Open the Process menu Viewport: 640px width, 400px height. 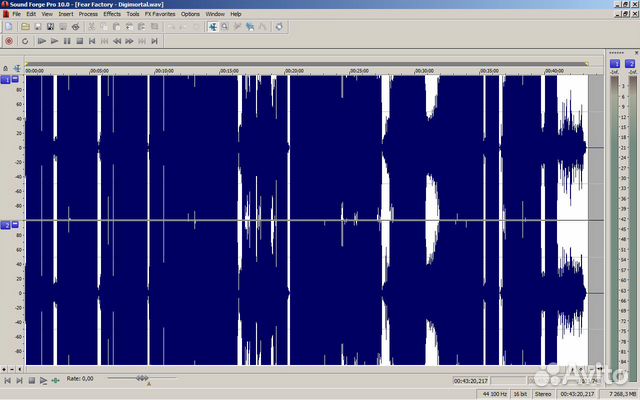coord(88,14)
